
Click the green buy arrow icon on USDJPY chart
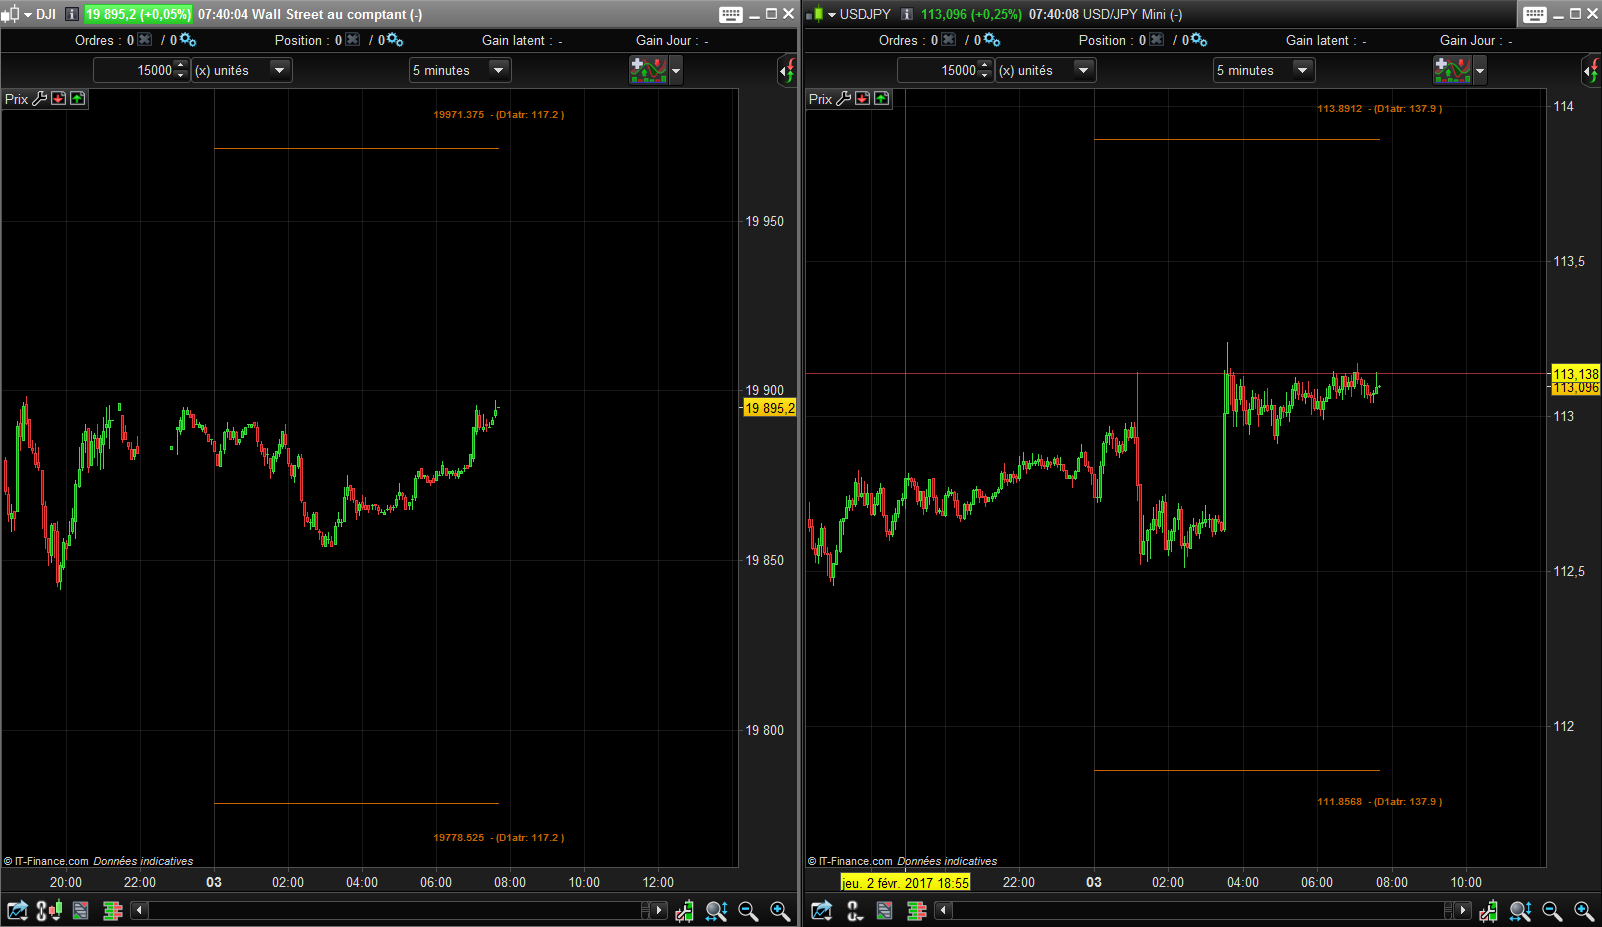coord(882,98)
